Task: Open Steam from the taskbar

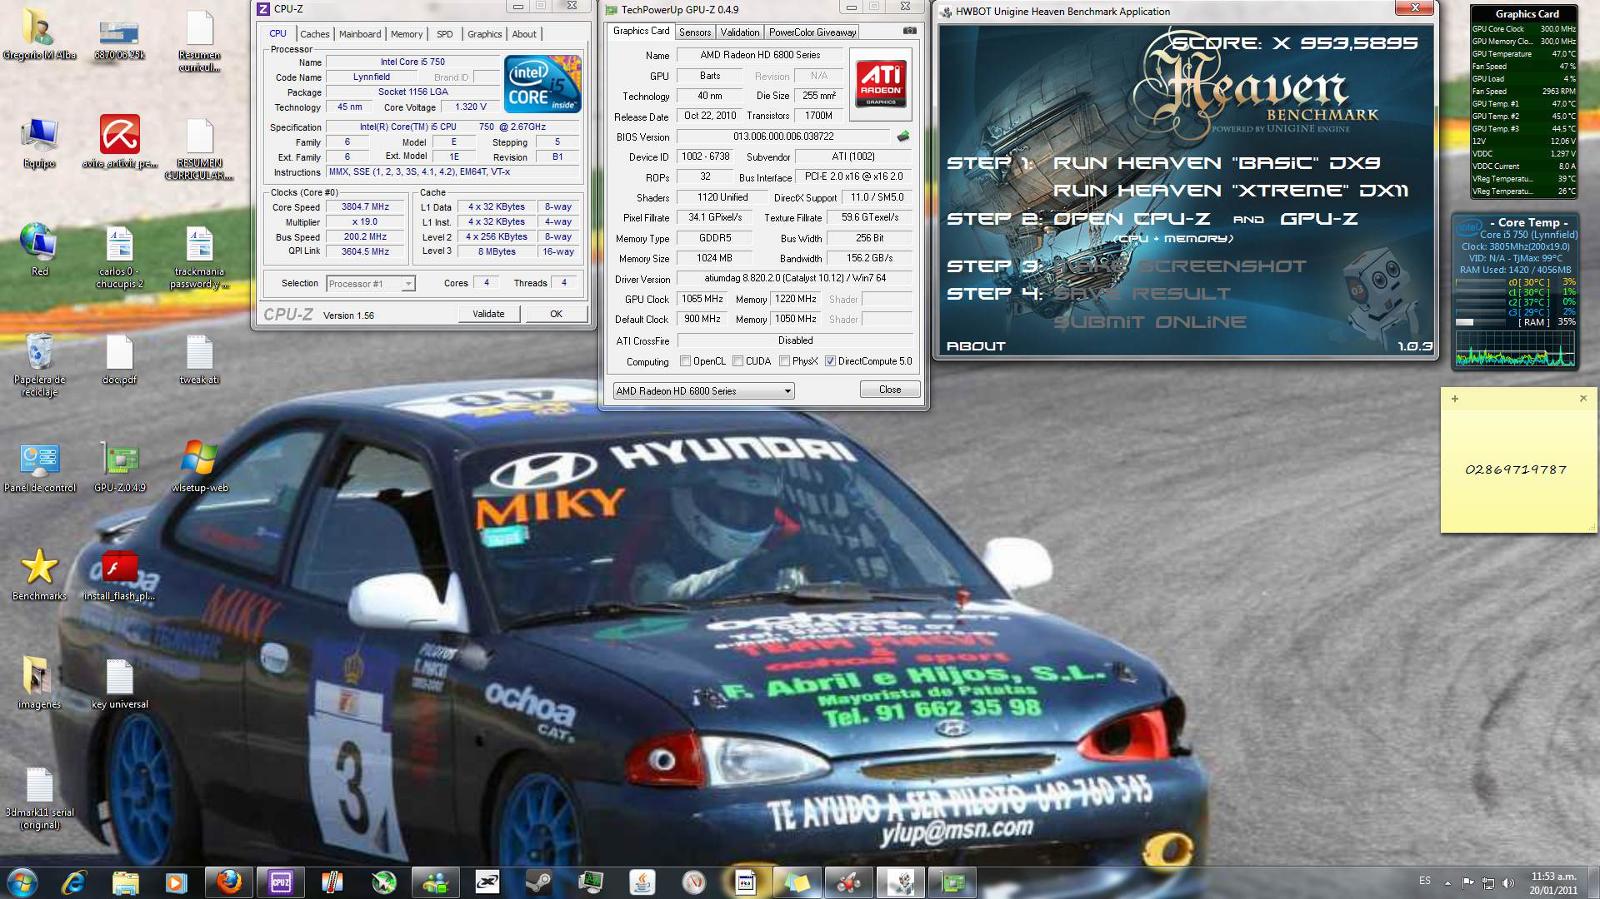Action: 538,882
